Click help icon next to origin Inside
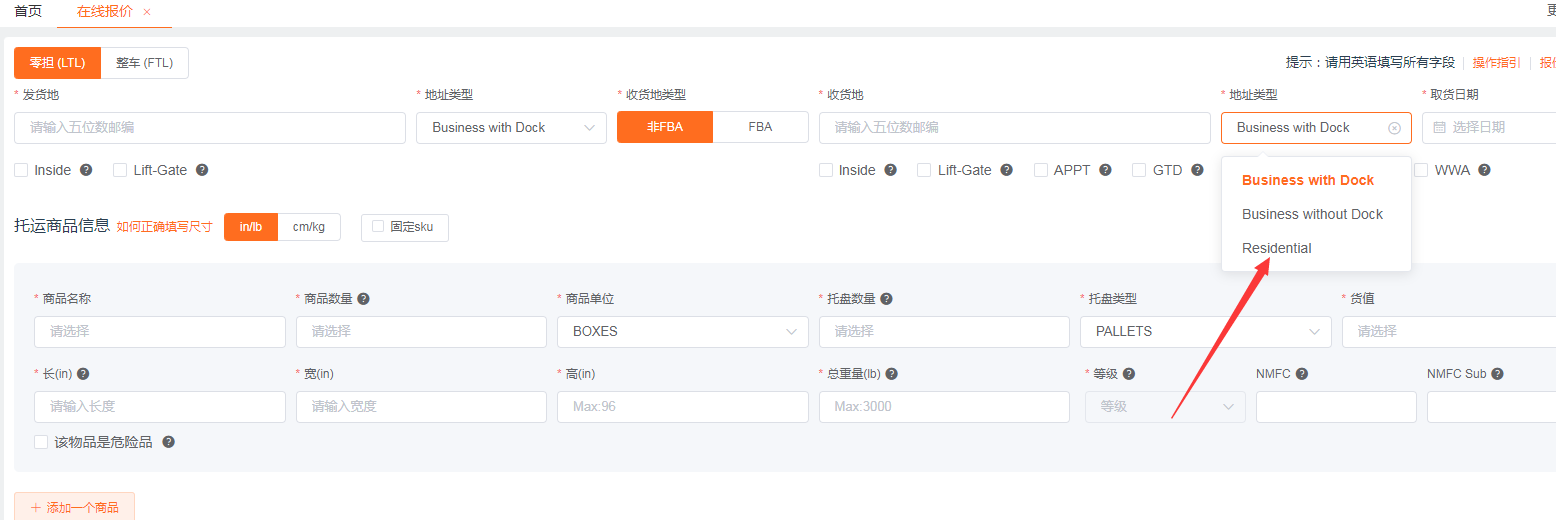Viewport: 1556px width, 520px height. point(86,170)
